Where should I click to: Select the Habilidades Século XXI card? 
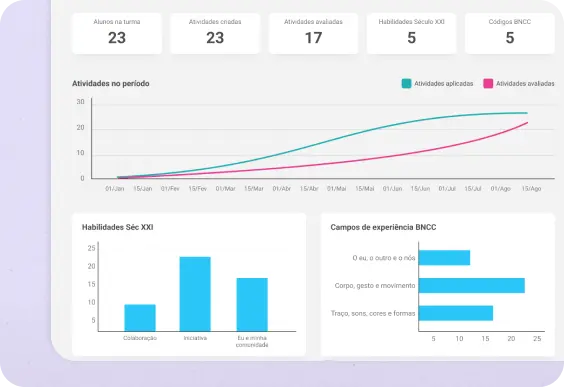pyautogui.click(x=411, y=33)
